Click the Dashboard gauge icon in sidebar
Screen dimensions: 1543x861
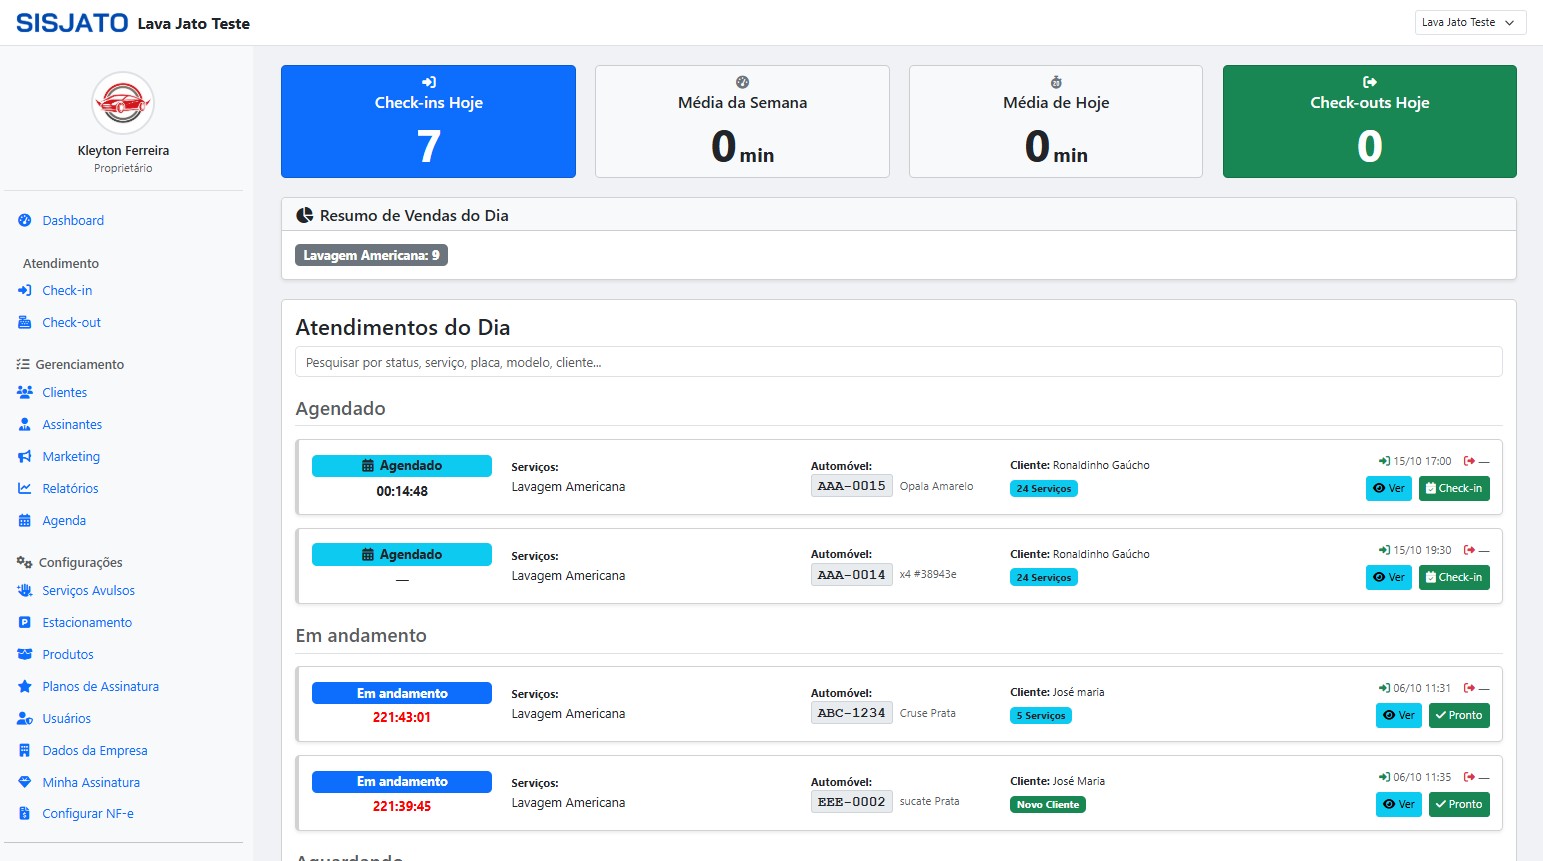tap(25, 221)
